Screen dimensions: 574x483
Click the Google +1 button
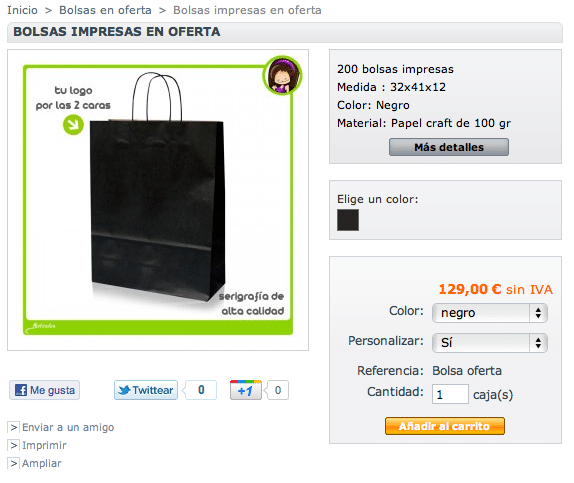pyautogui.click(x=246, y=390)
